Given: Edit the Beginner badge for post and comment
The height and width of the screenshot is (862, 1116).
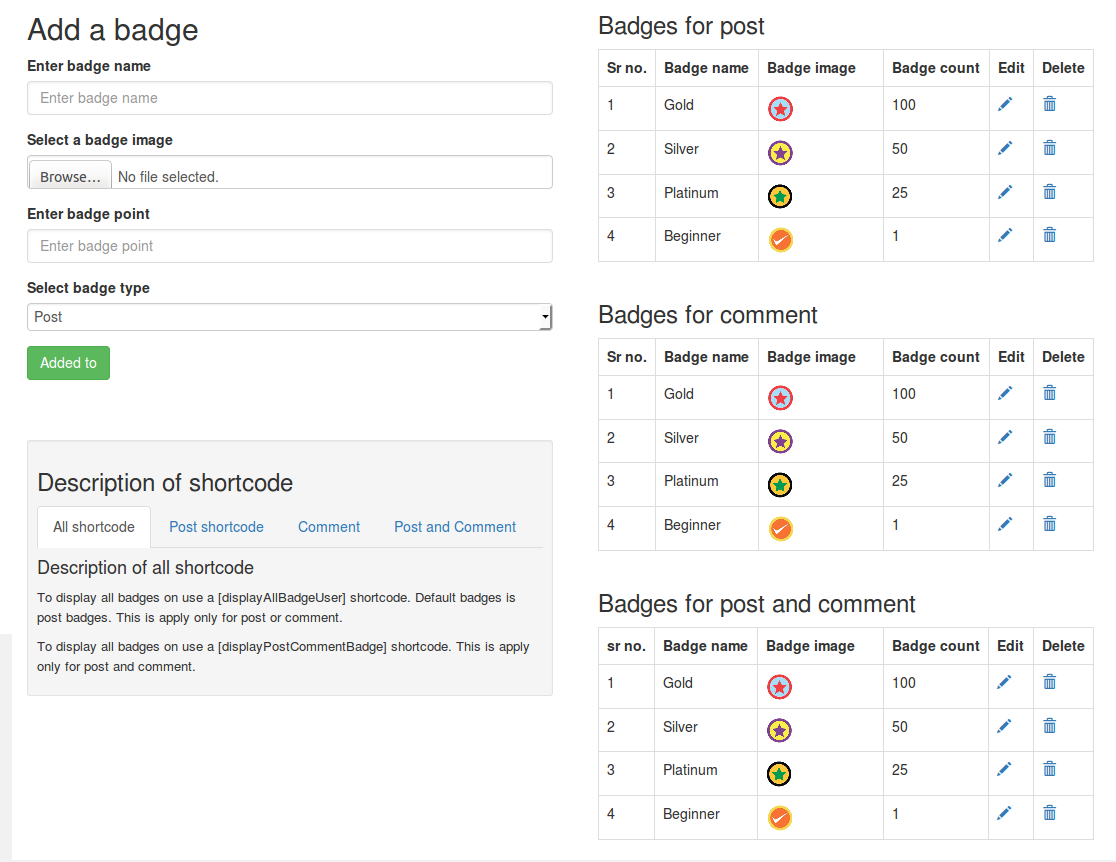Looking at the screenshot, I should point(1005,813).
